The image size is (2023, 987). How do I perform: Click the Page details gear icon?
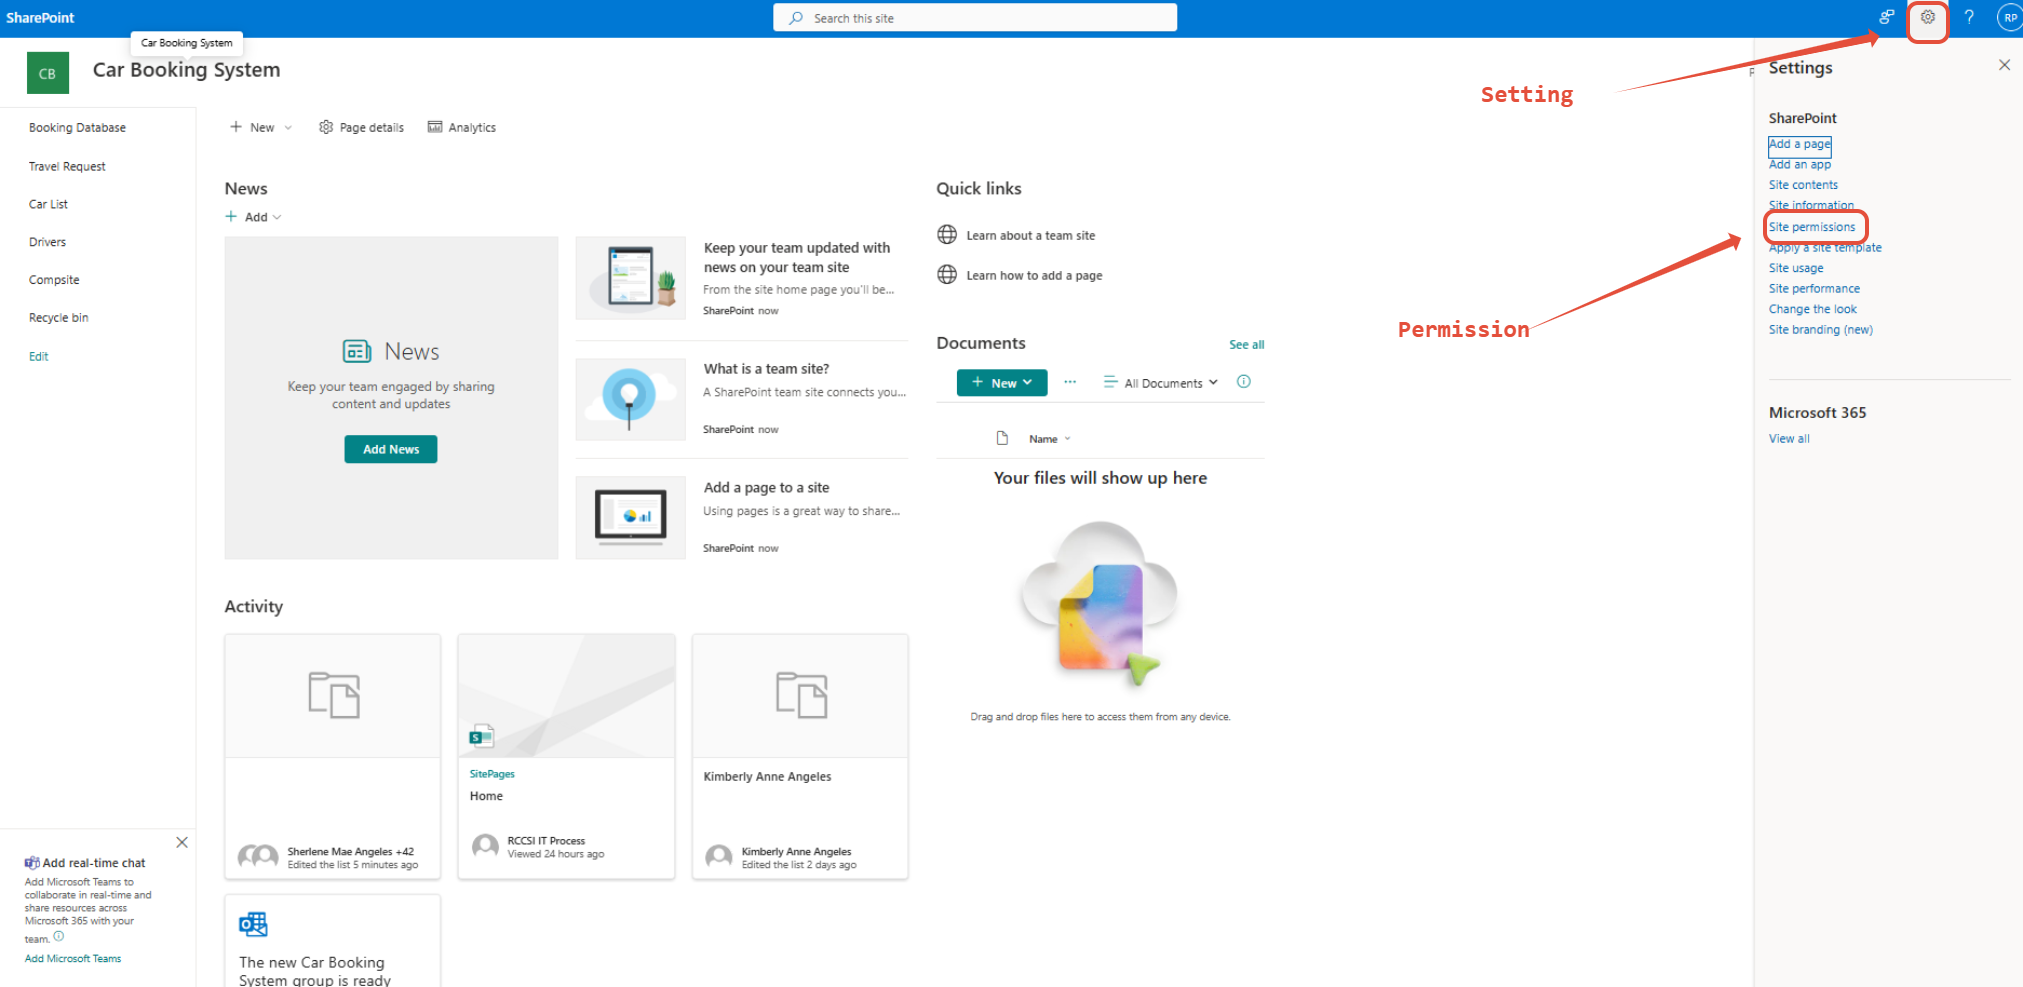pyautogui.click(x=326, y=127)
